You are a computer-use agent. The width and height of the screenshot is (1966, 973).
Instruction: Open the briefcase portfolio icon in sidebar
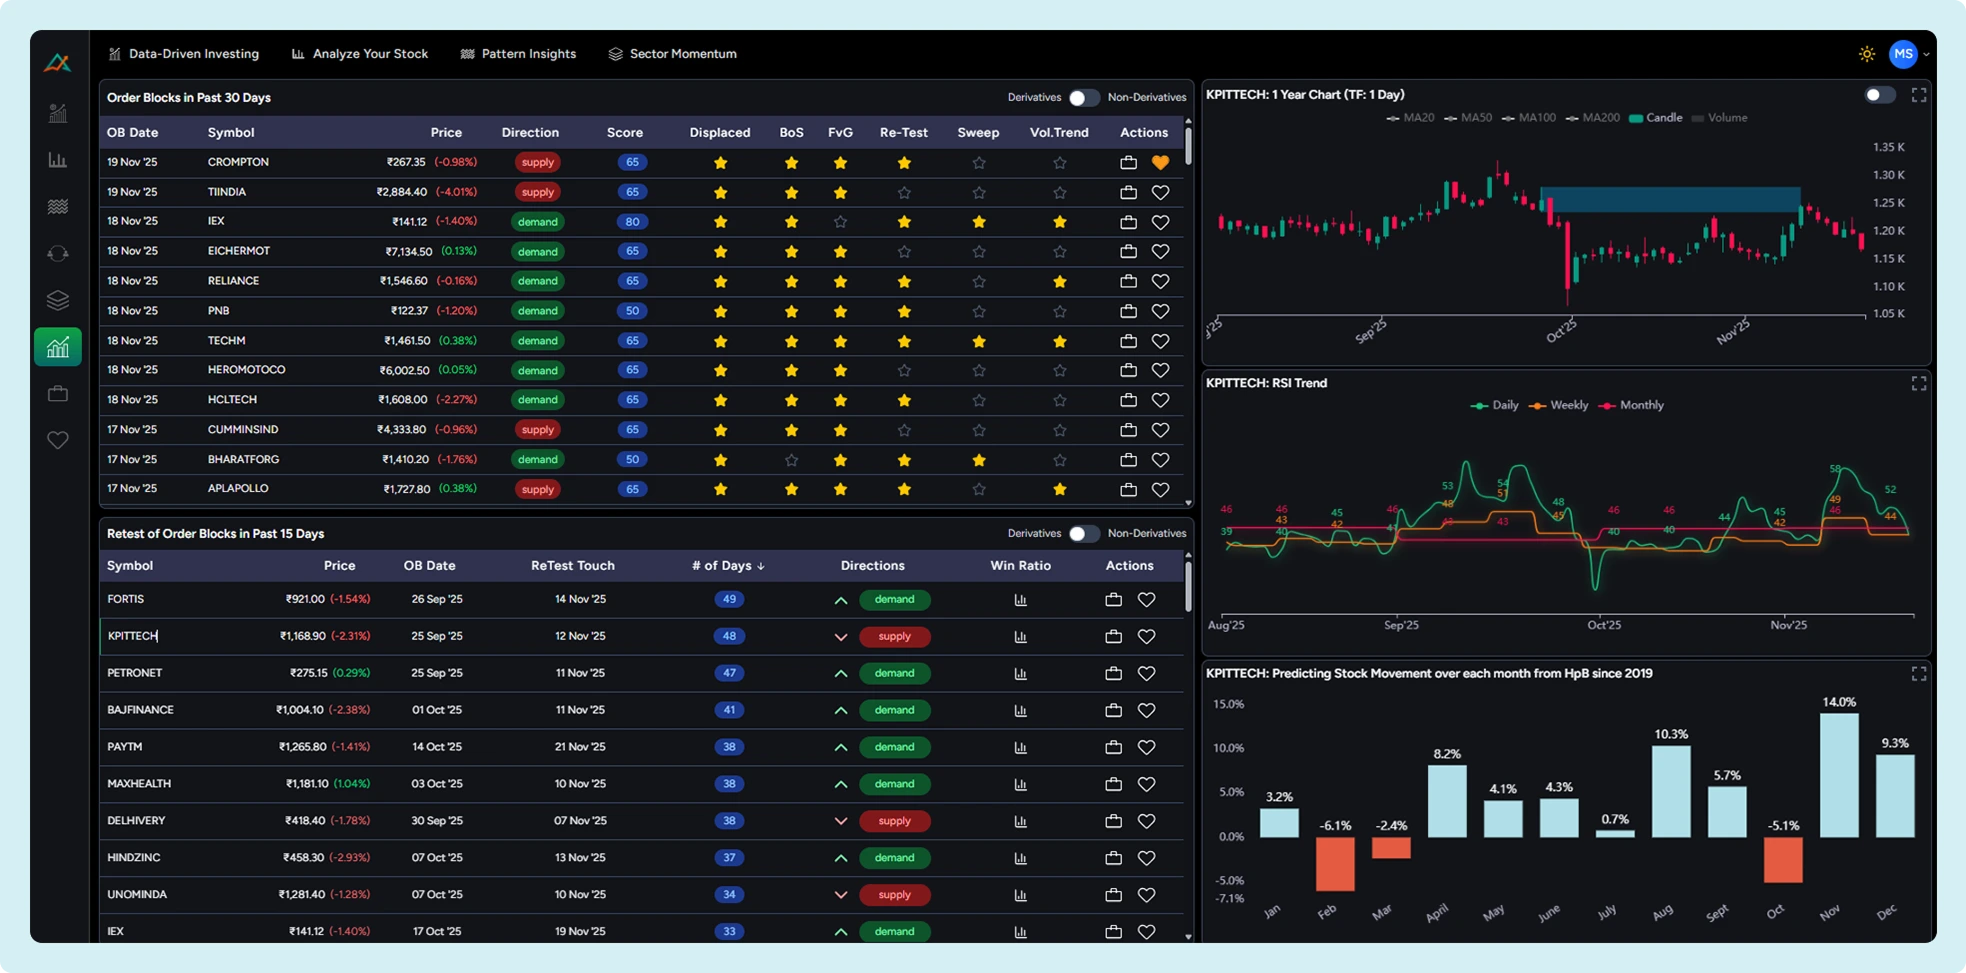[58, 394]
